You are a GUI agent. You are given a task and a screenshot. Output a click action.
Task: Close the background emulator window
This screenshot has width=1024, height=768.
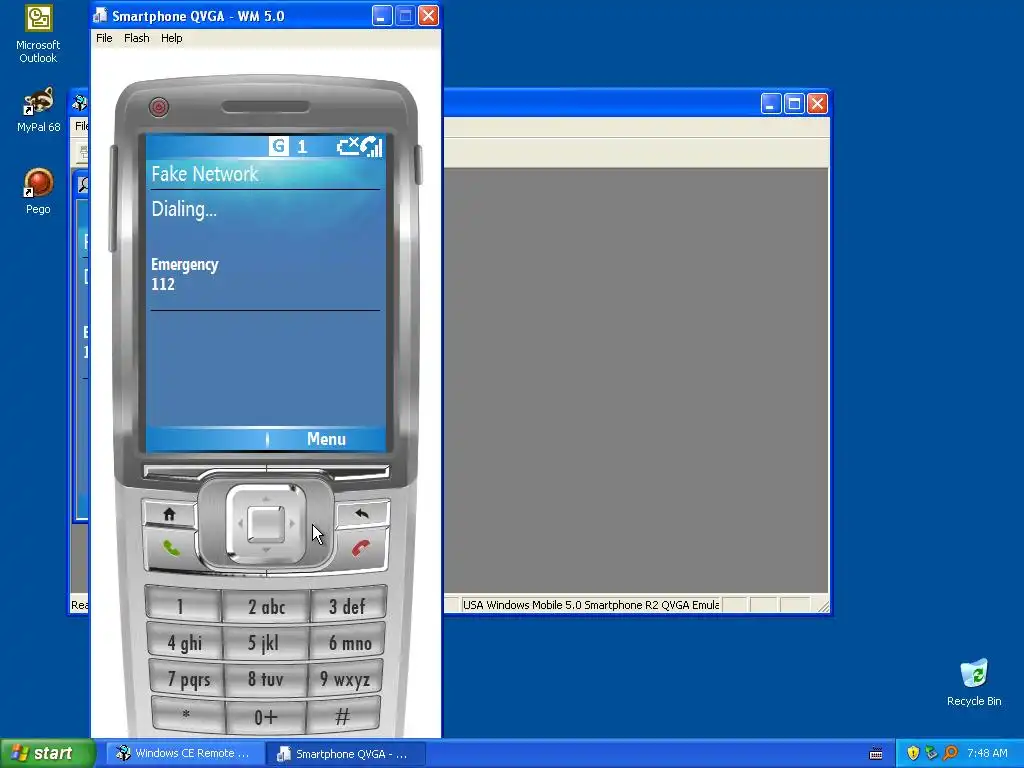pos(818,103)
